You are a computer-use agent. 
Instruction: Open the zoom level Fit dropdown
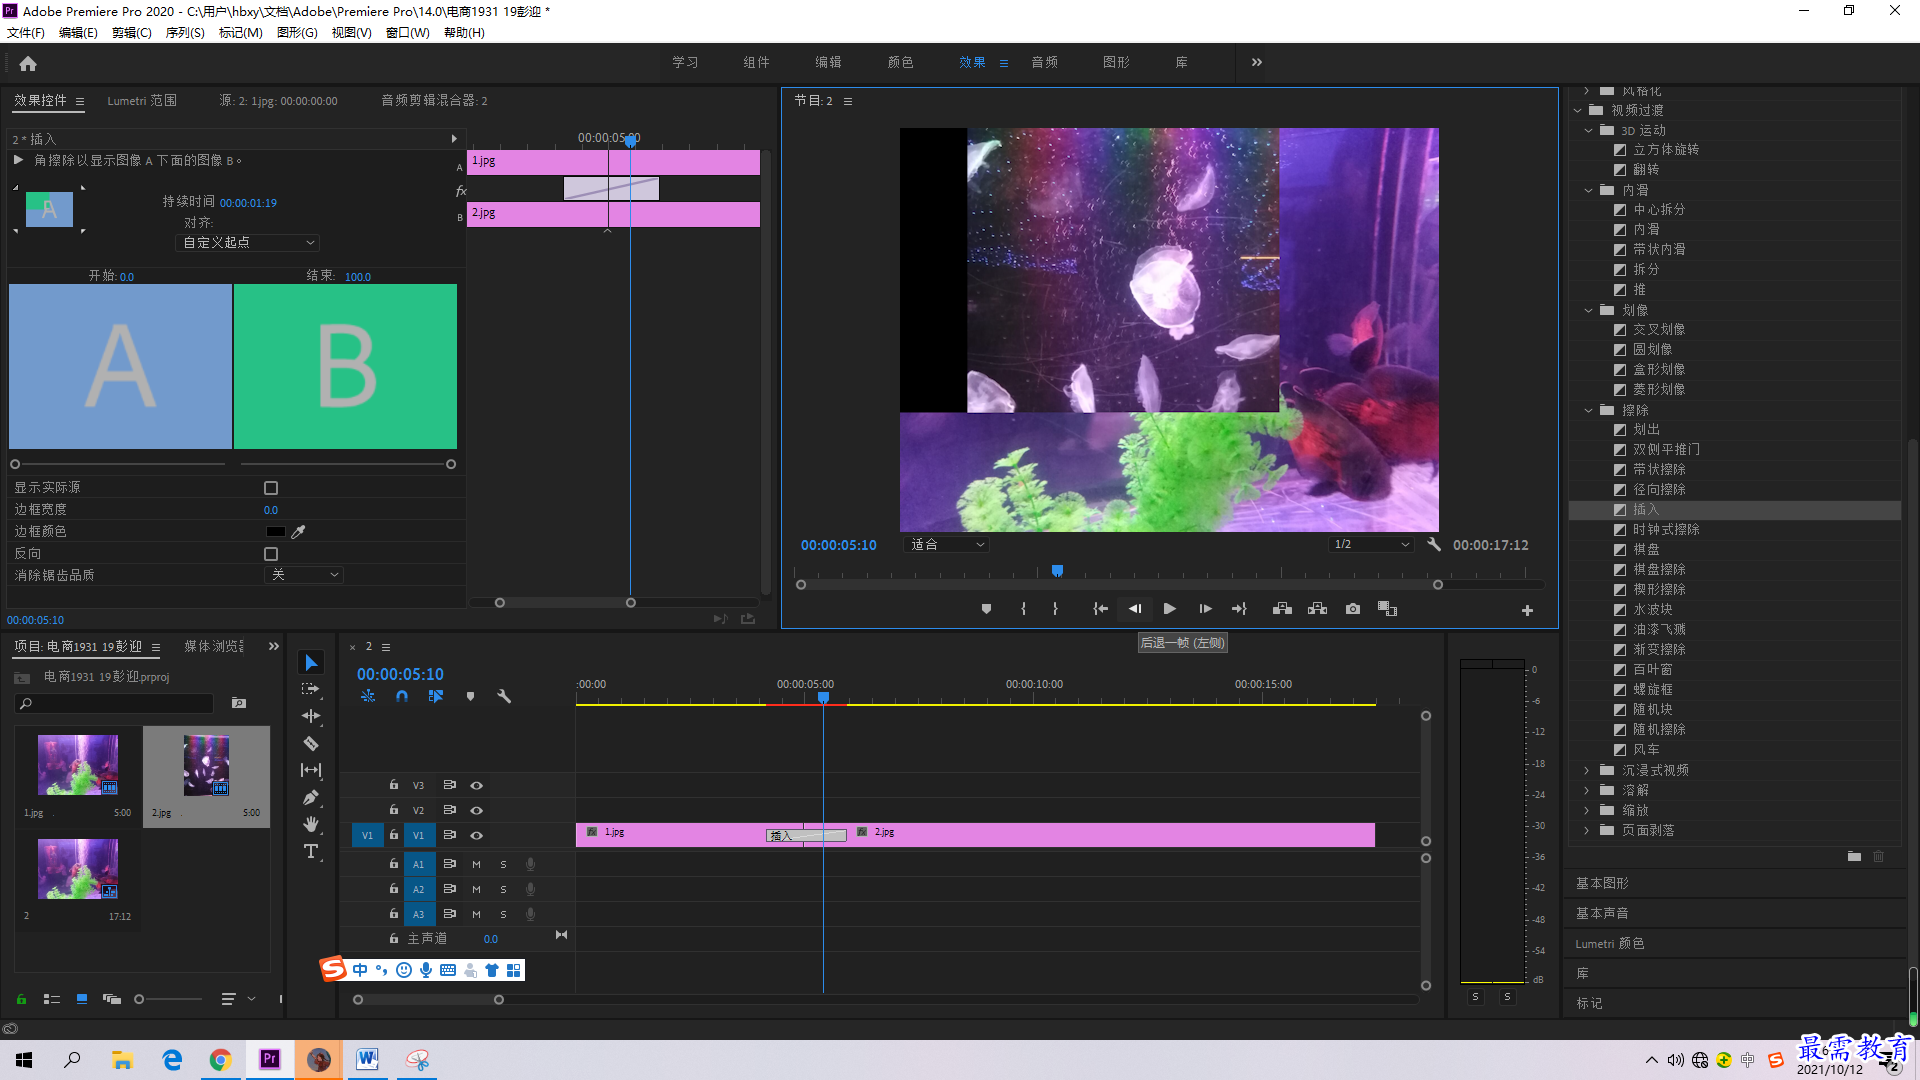click(x=946, y=545)
